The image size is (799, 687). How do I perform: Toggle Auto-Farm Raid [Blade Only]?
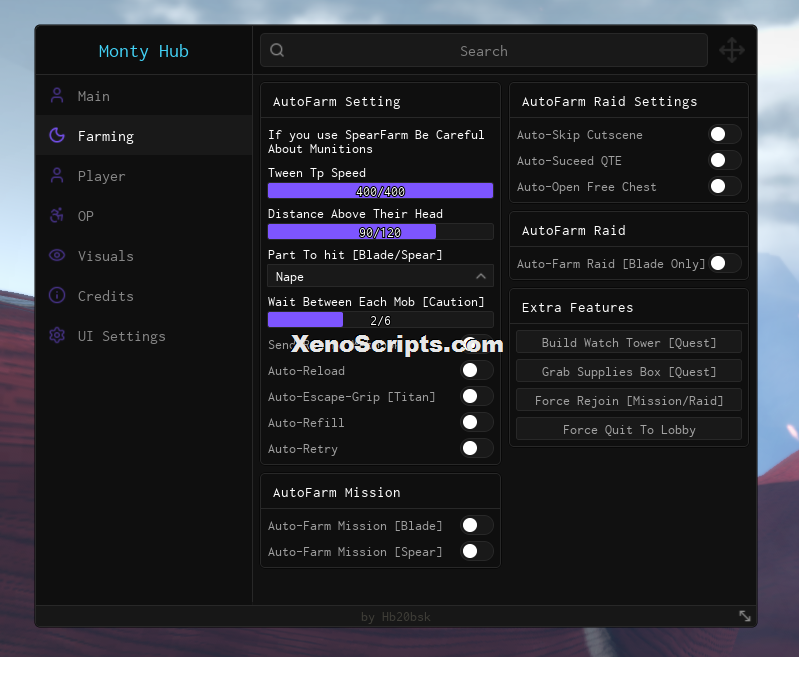coord(725,263)
